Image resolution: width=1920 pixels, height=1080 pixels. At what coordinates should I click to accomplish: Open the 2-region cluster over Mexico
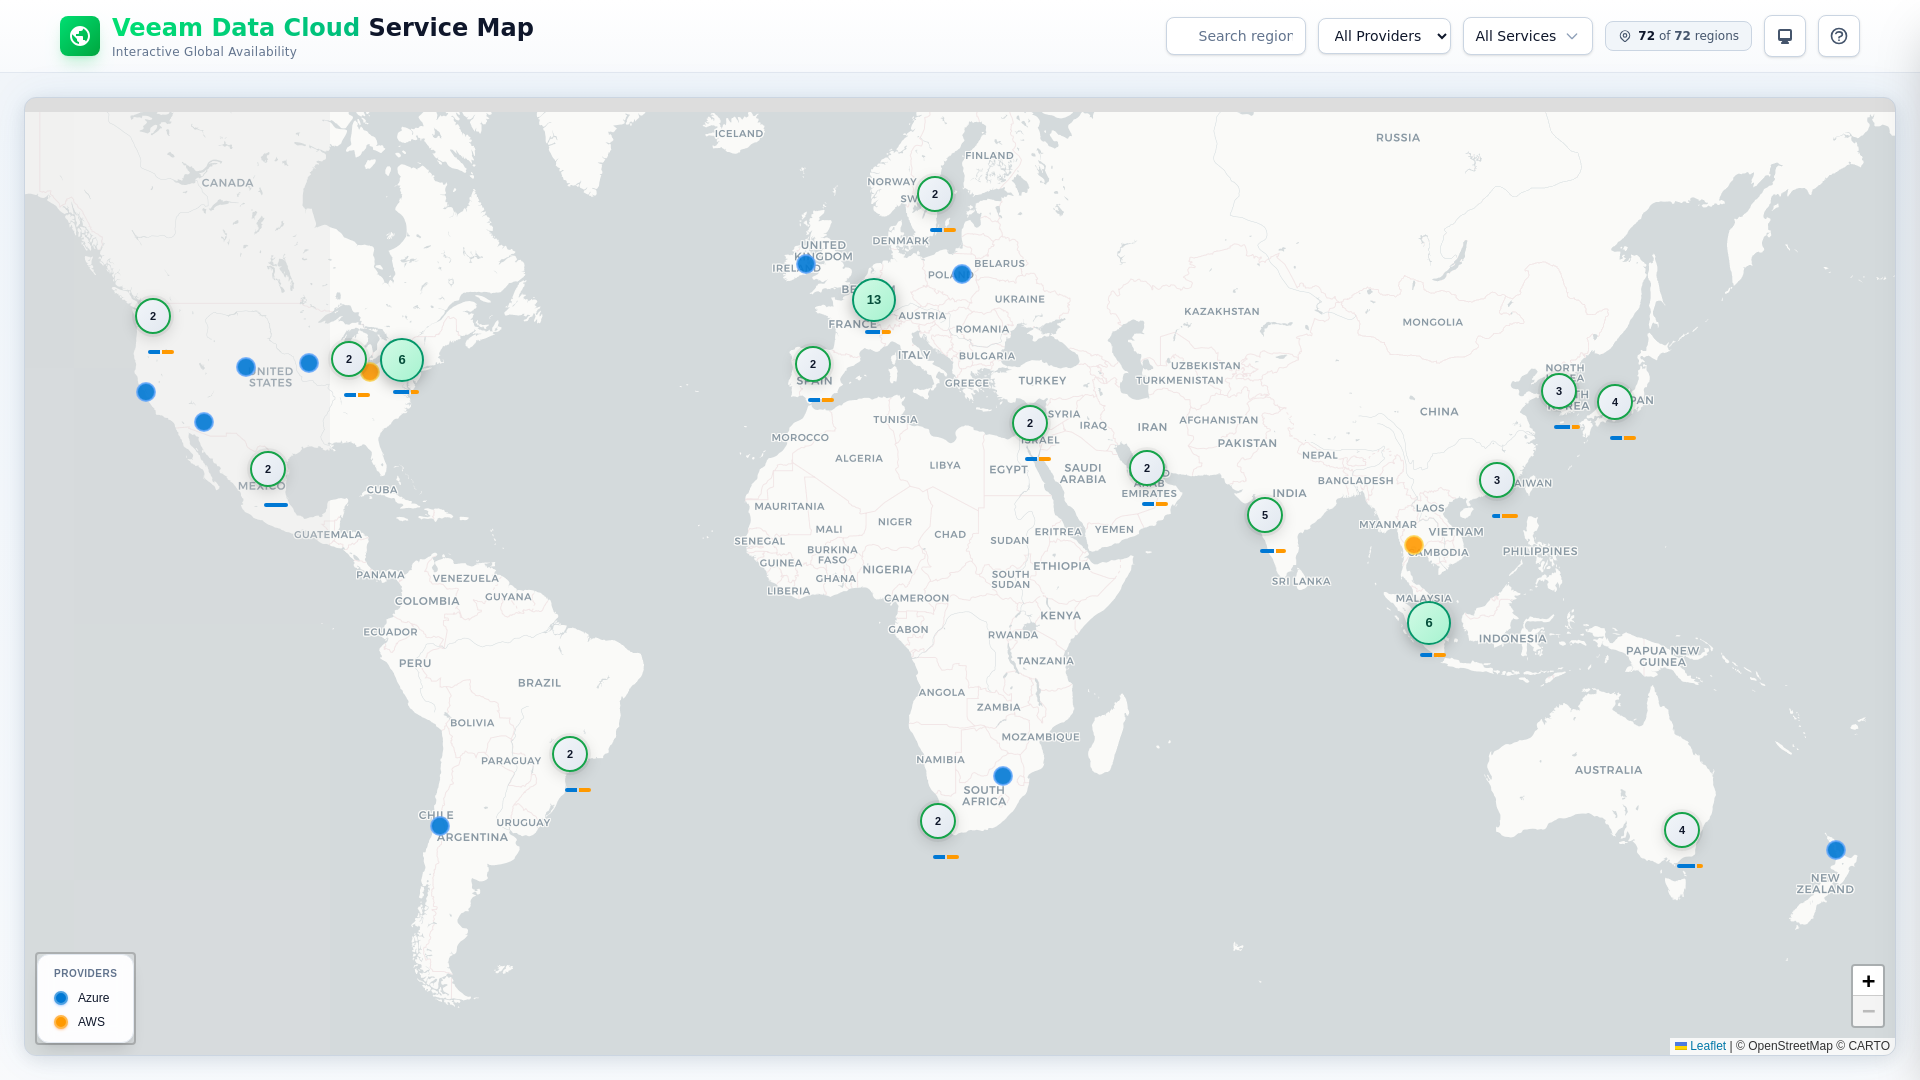(x=268, y=469)
